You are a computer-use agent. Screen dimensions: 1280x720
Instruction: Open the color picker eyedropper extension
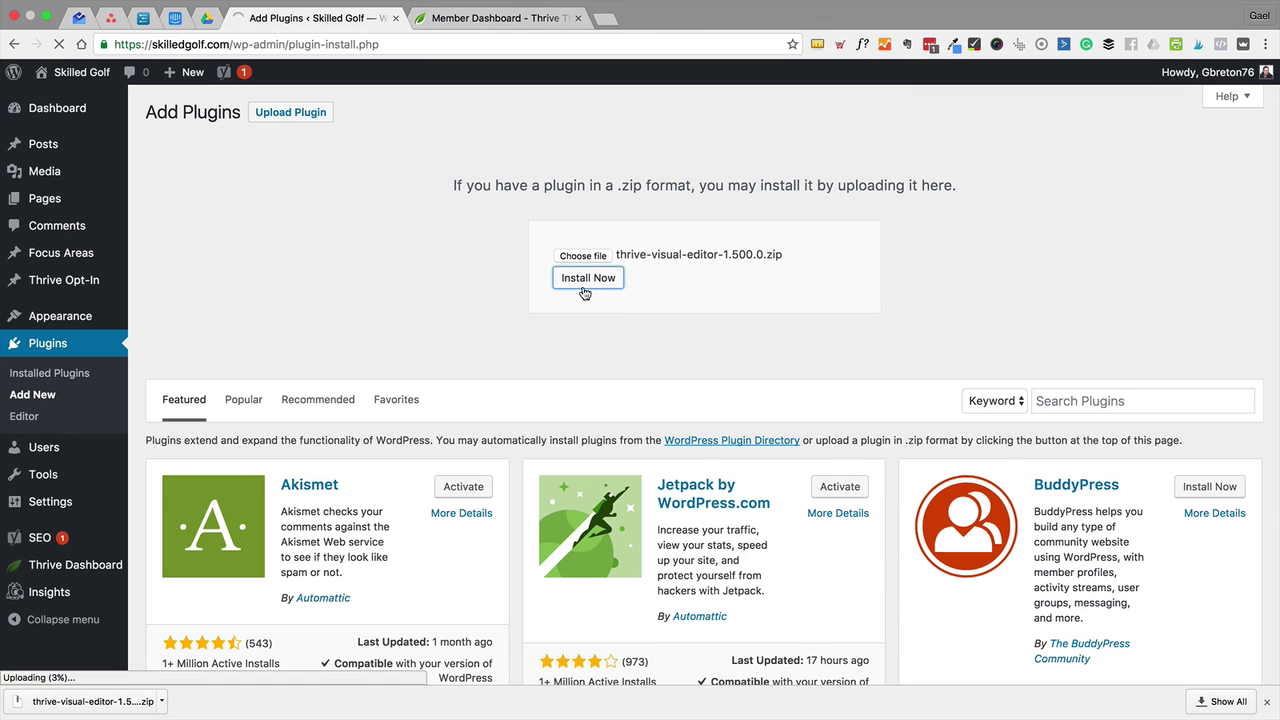(x=953, y=44)
